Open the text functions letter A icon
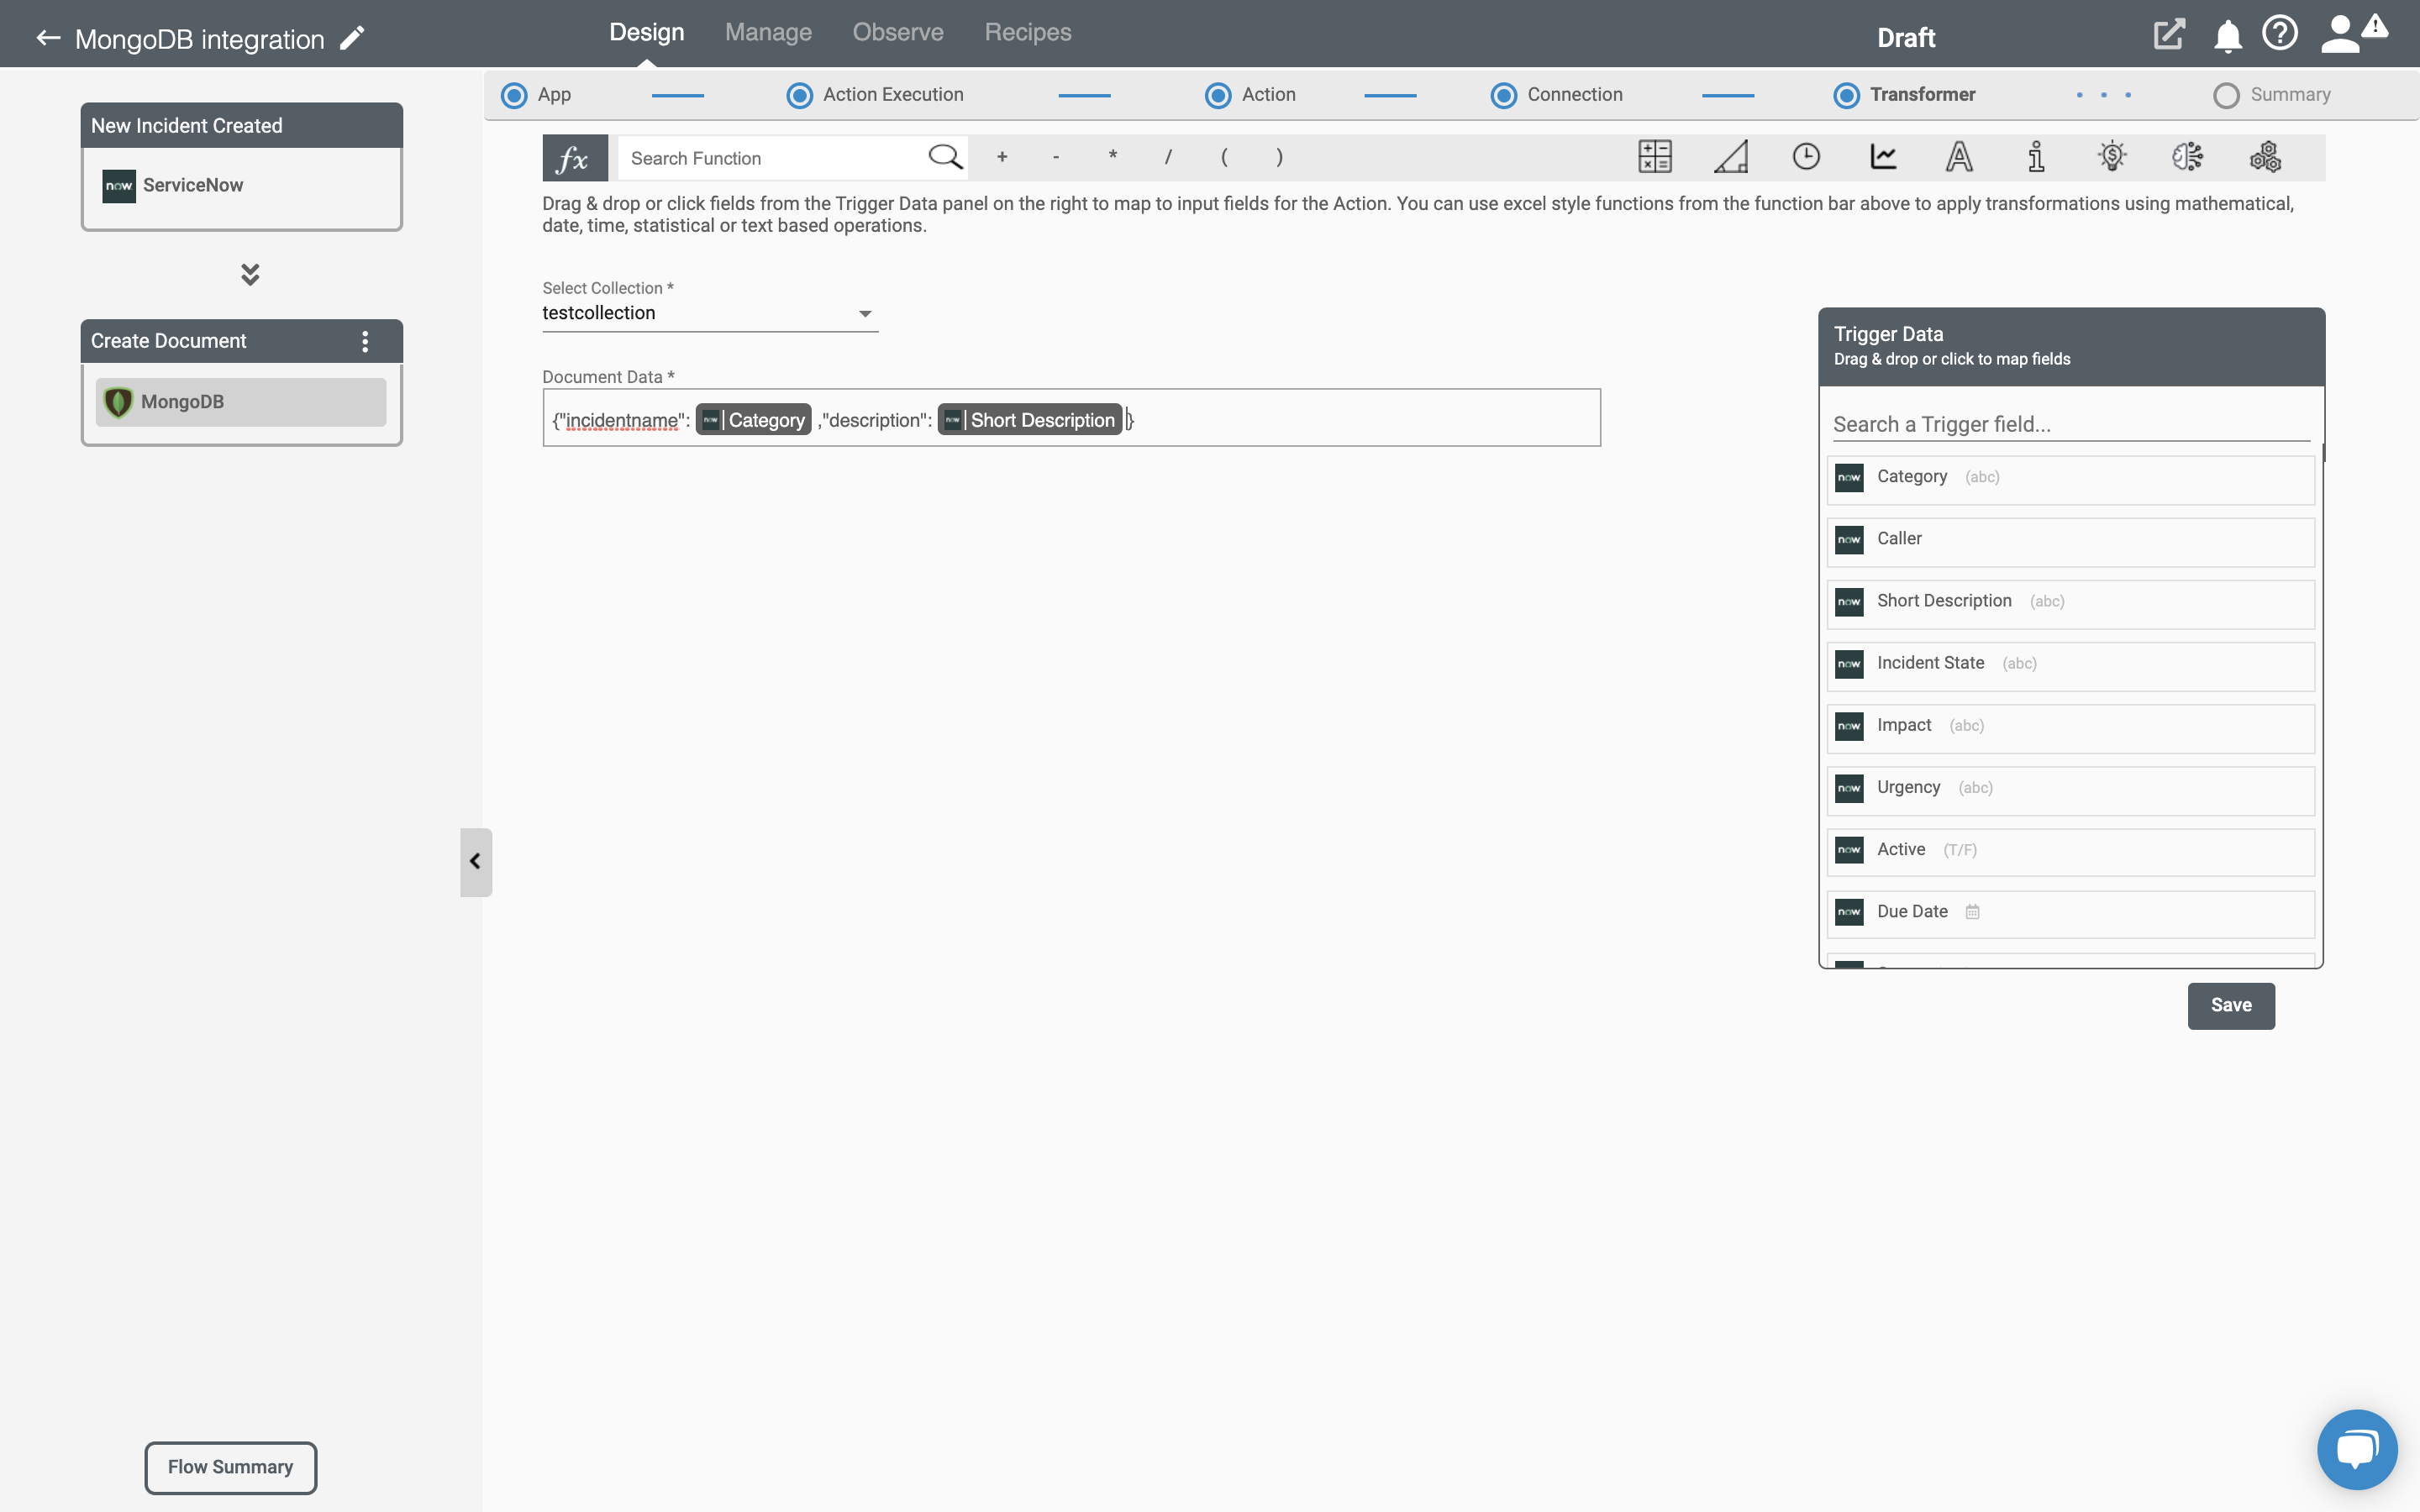This screenshot has height=1512, width=2420. pyautogui.click(x=1959, y=156)
